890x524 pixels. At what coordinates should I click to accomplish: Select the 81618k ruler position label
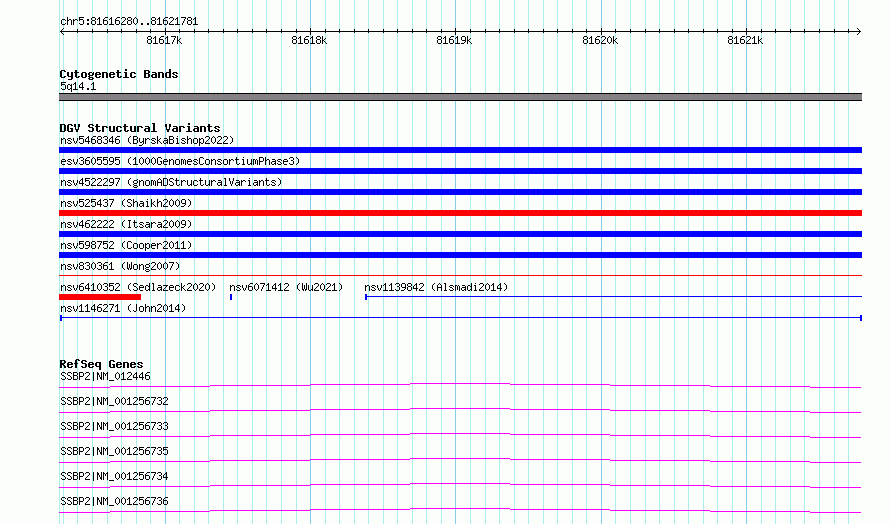(x=309, y=40)
